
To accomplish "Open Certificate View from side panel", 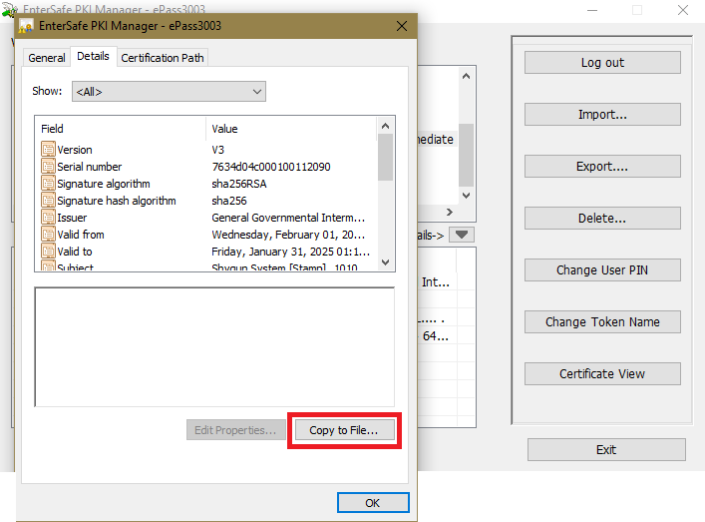I will point(602,374).
